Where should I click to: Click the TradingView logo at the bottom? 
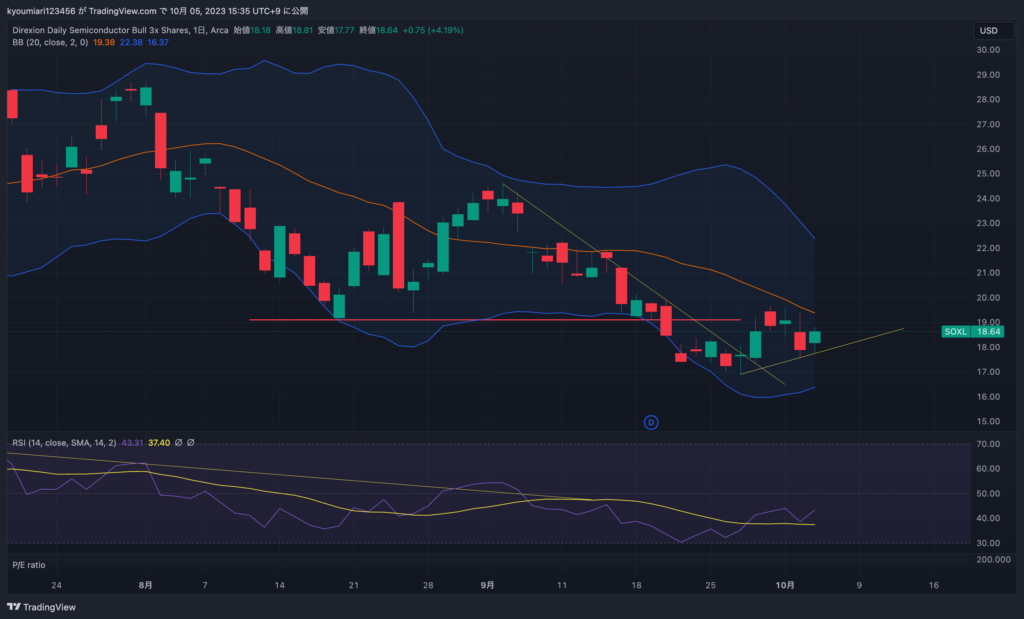click(41, 607)
